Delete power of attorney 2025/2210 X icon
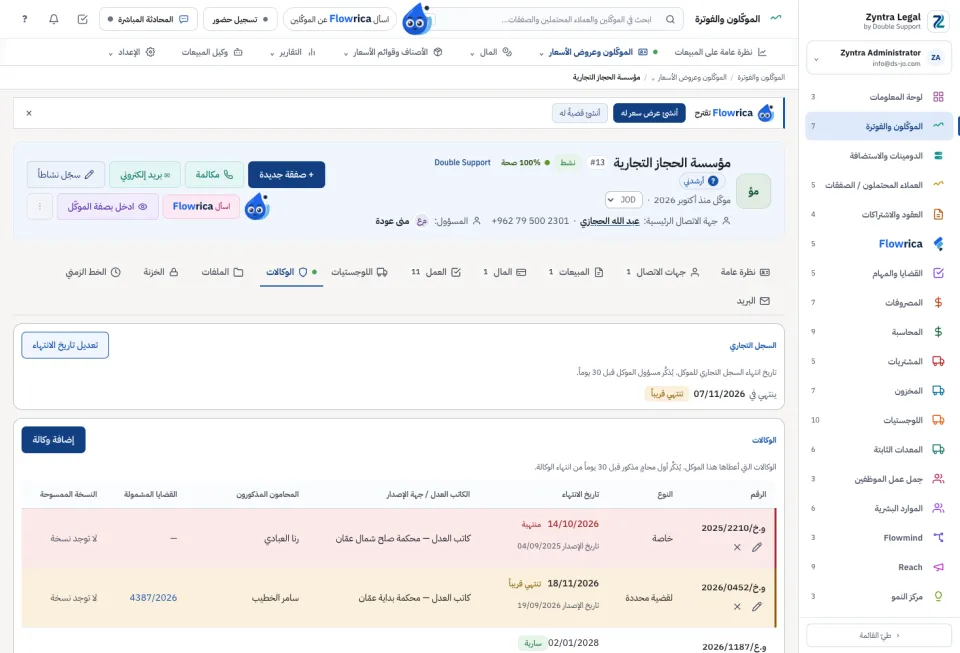The height and width of the screenshot is (653, 960). pyautogui.click(x=737, y=547)
